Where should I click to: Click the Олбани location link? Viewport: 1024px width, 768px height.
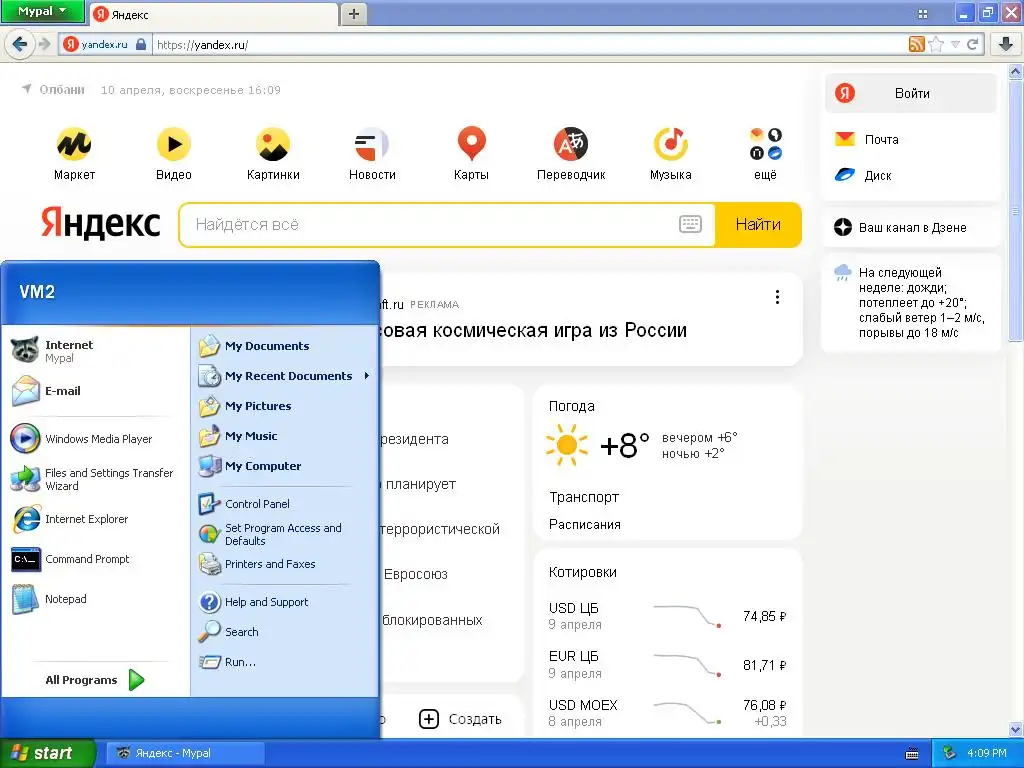click(62, 89)
